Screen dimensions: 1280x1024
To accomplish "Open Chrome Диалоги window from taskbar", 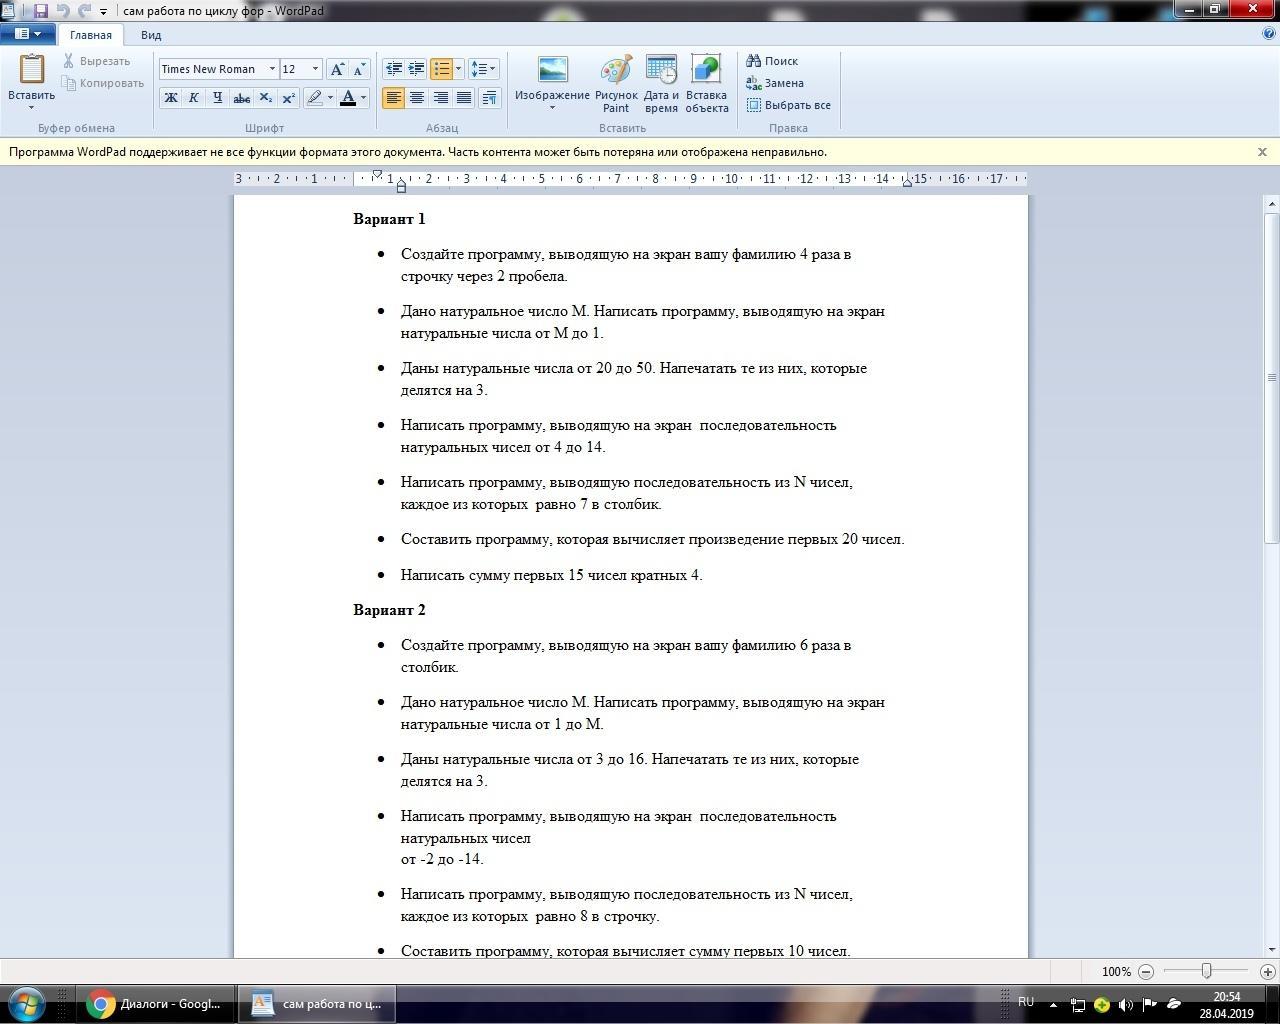I will tap(155, 1004).
